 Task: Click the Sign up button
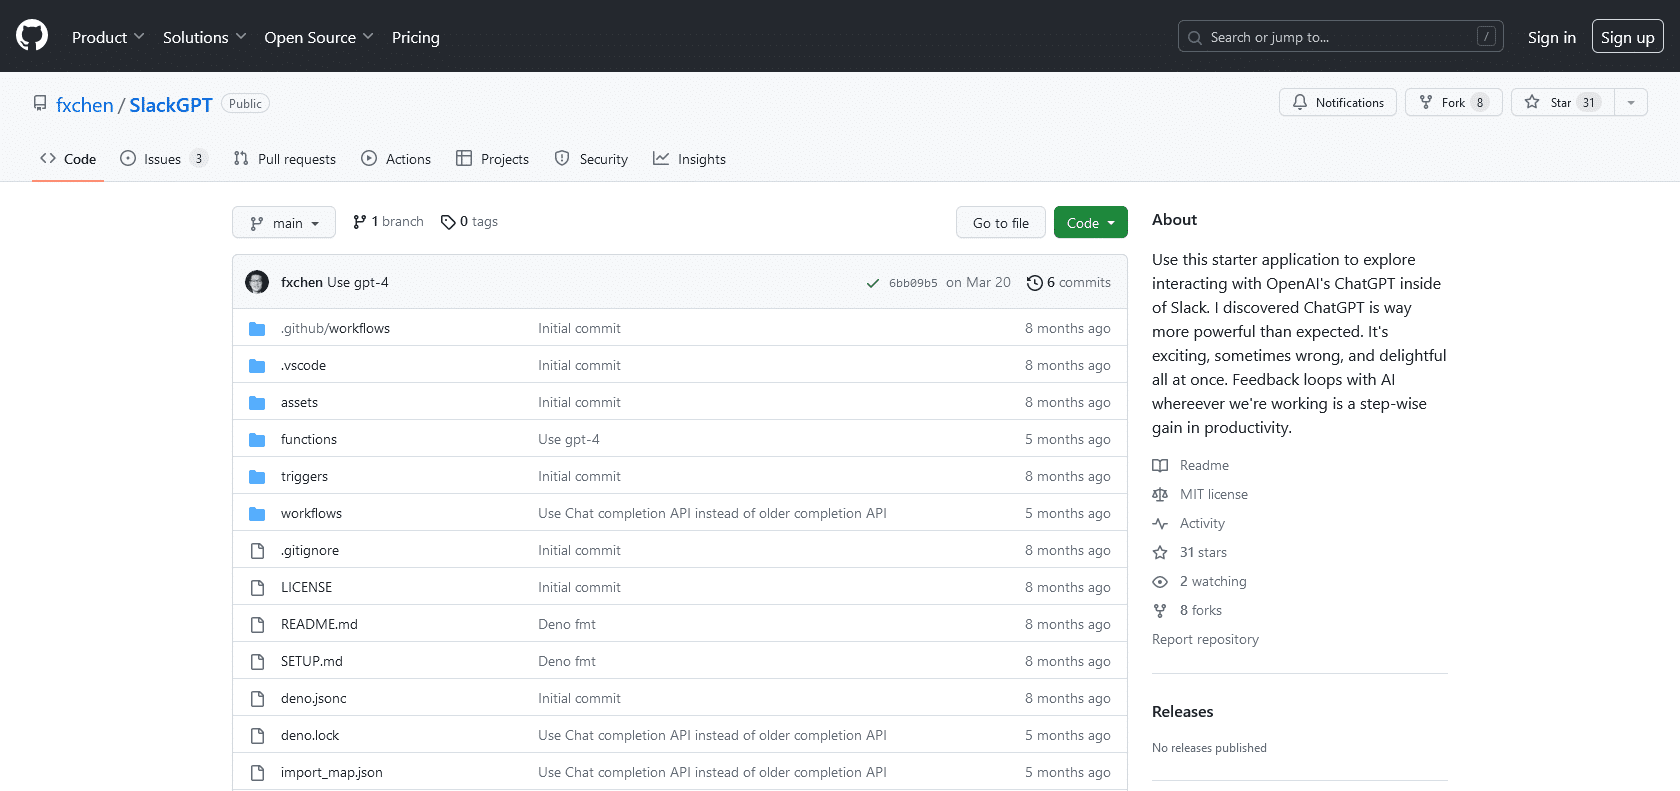tap(1628, 37)
